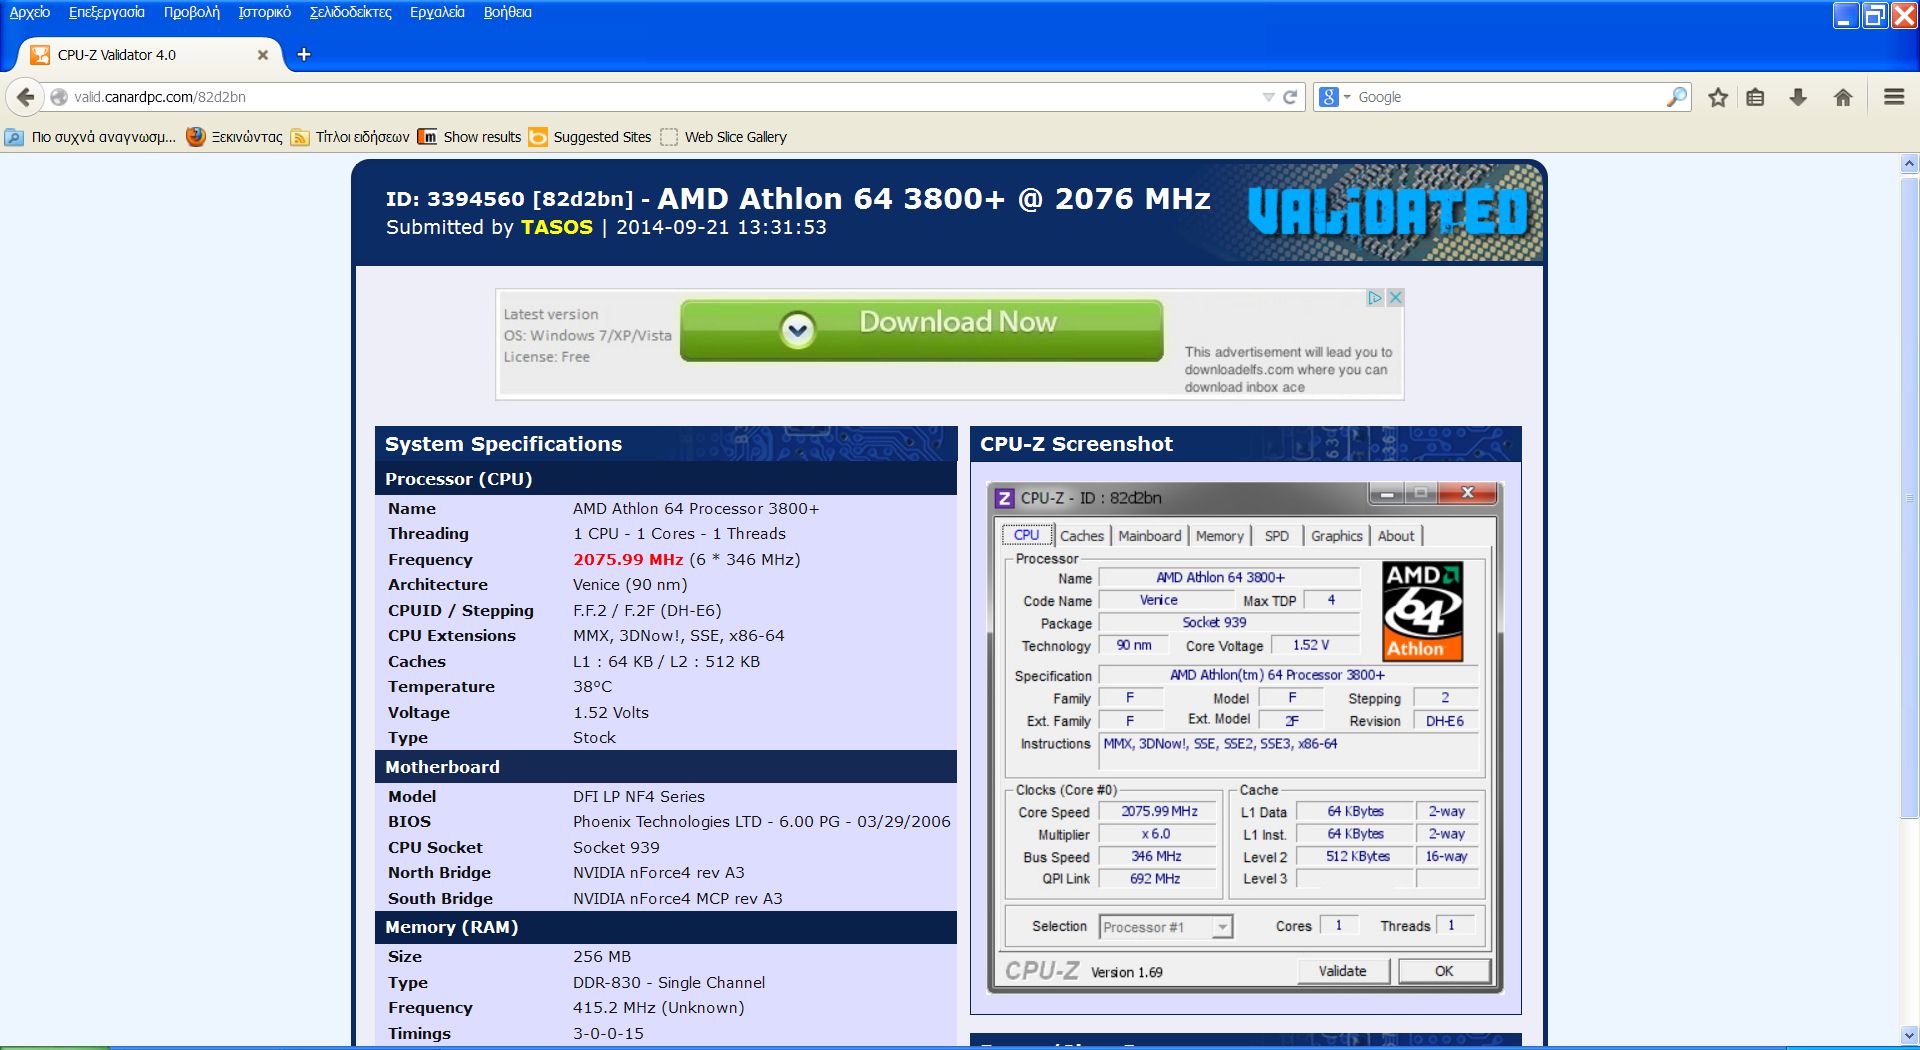
Task: Select the Graphics tab in CPU-Z screenshot
Action: (1337, 536)
